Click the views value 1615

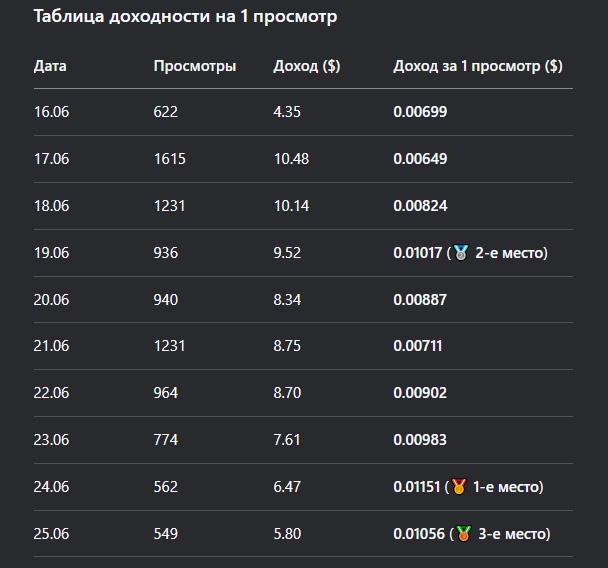pyautogui.click(x=169, y=159)
